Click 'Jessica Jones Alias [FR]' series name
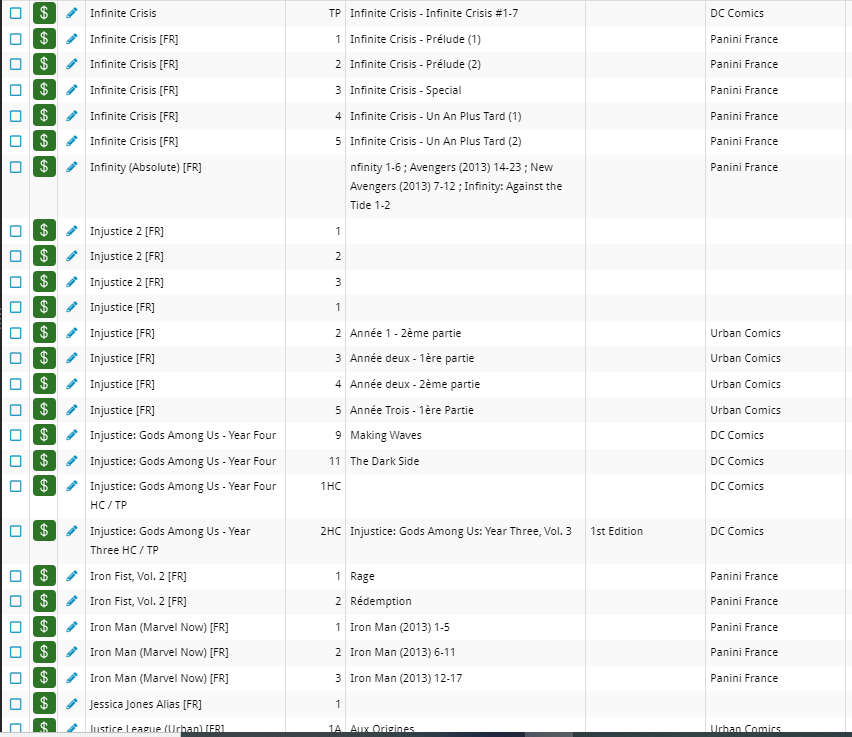This screenshot has height=737, width=852. [146, 704]
